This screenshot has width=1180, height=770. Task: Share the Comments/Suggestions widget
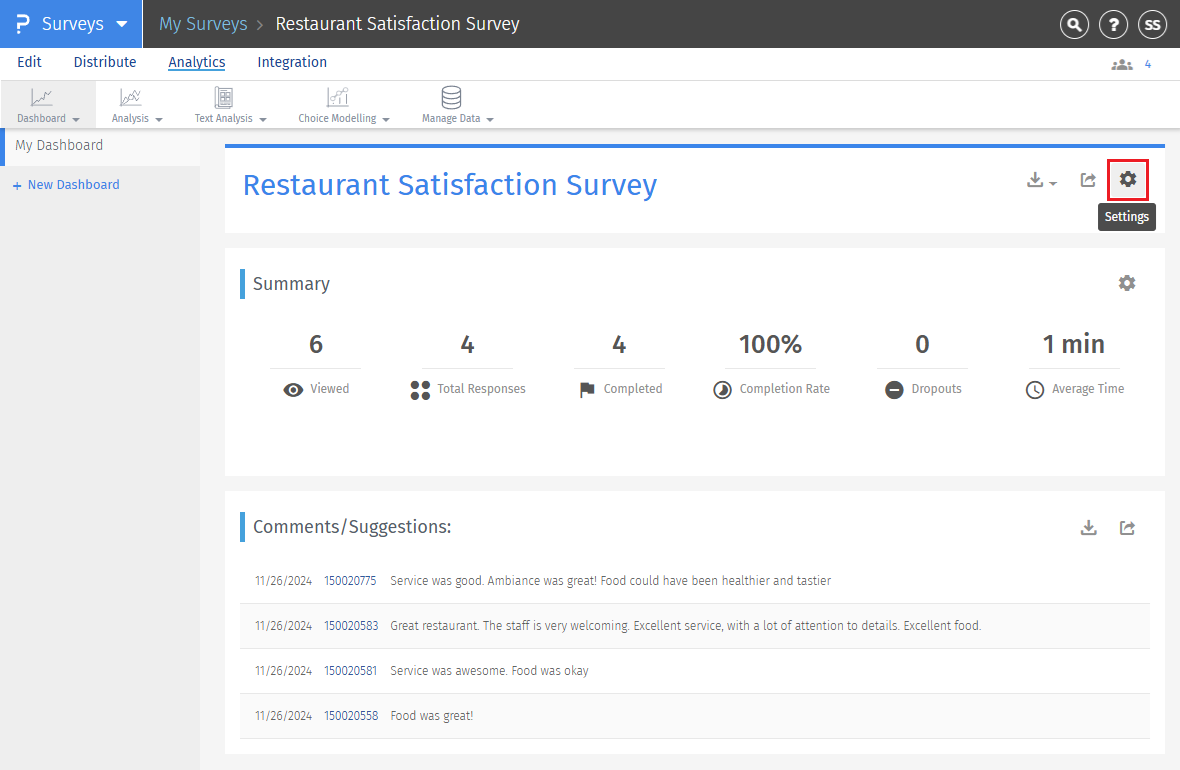click(1127, 527)
